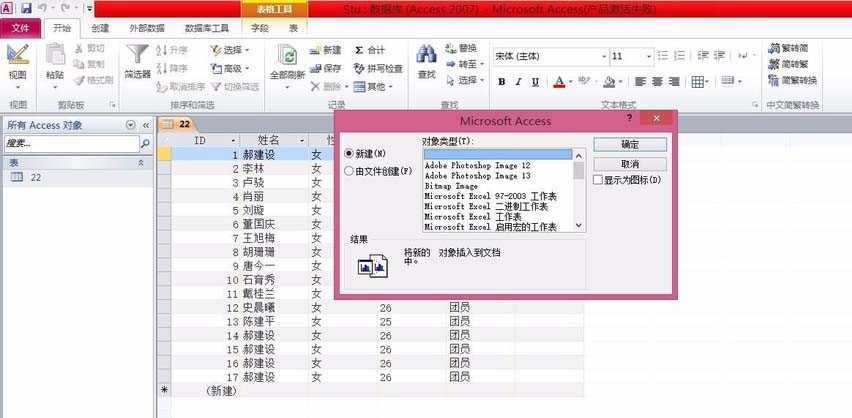
Task: Select the 由文件创建(F) radio button
Action: [x=349, y=171]
